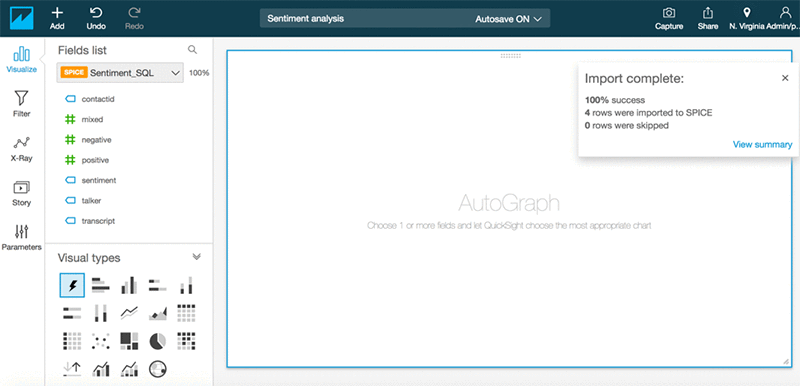Click the Add plus icon
The width and height of the screenshot is (800, 386).
coord(57,12)
